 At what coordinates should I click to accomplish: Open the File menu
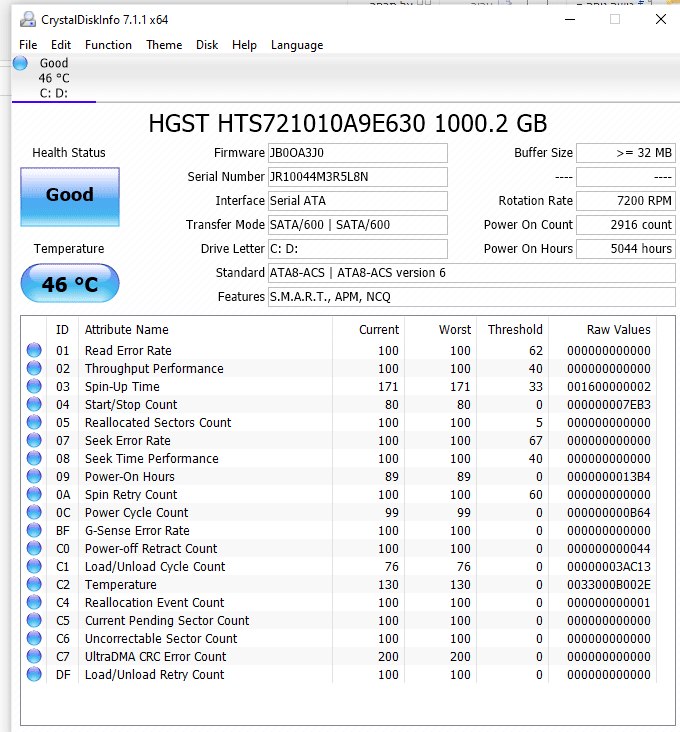click(28, 45)
